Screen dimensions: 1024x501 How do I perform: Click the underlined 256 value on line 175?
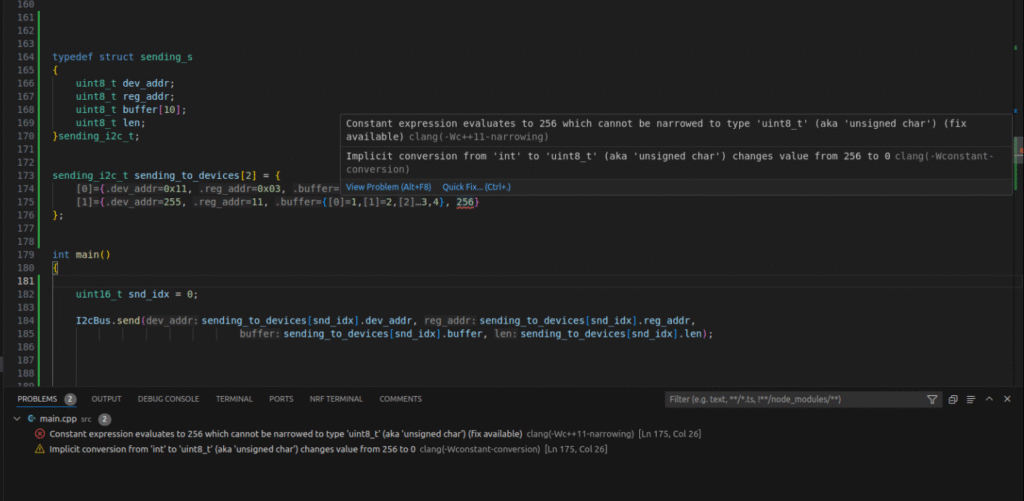tap(465, 202)
